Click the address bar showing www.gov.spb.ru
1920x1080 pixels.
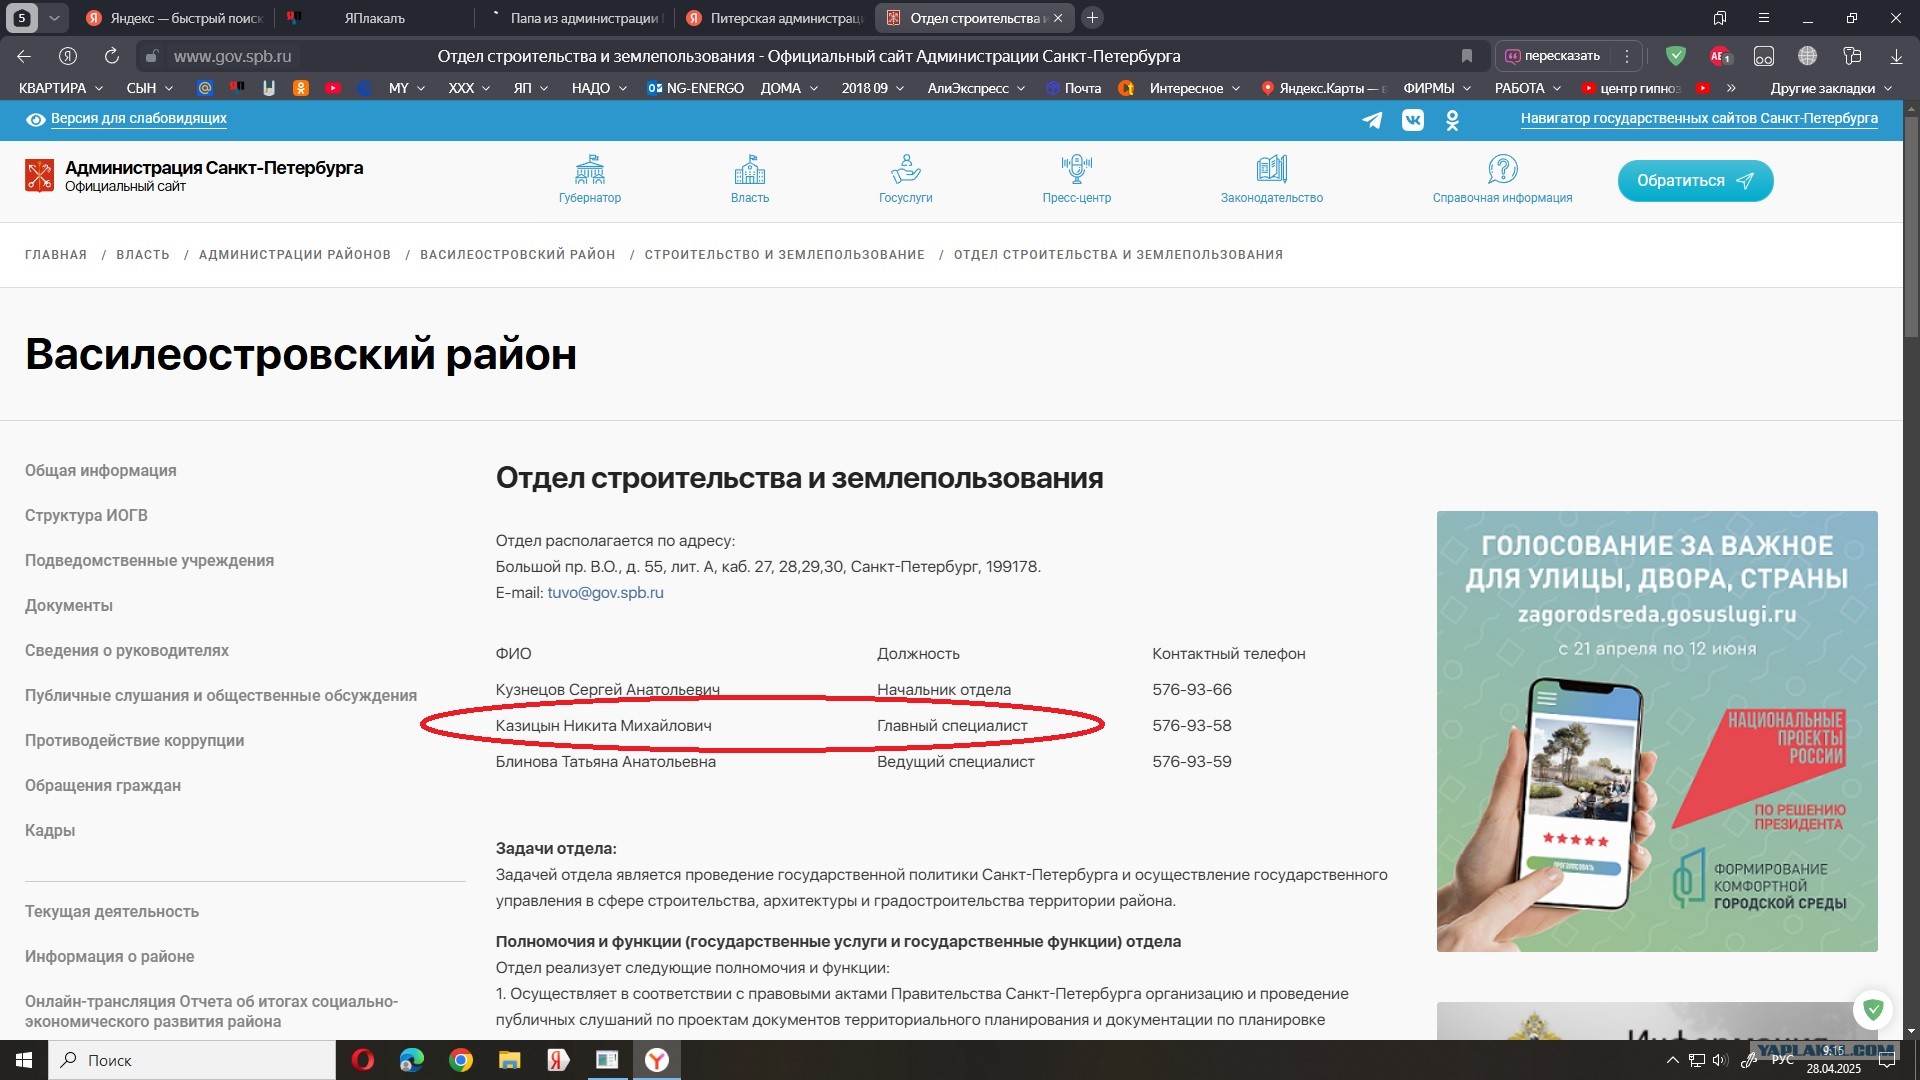point(232,56)
